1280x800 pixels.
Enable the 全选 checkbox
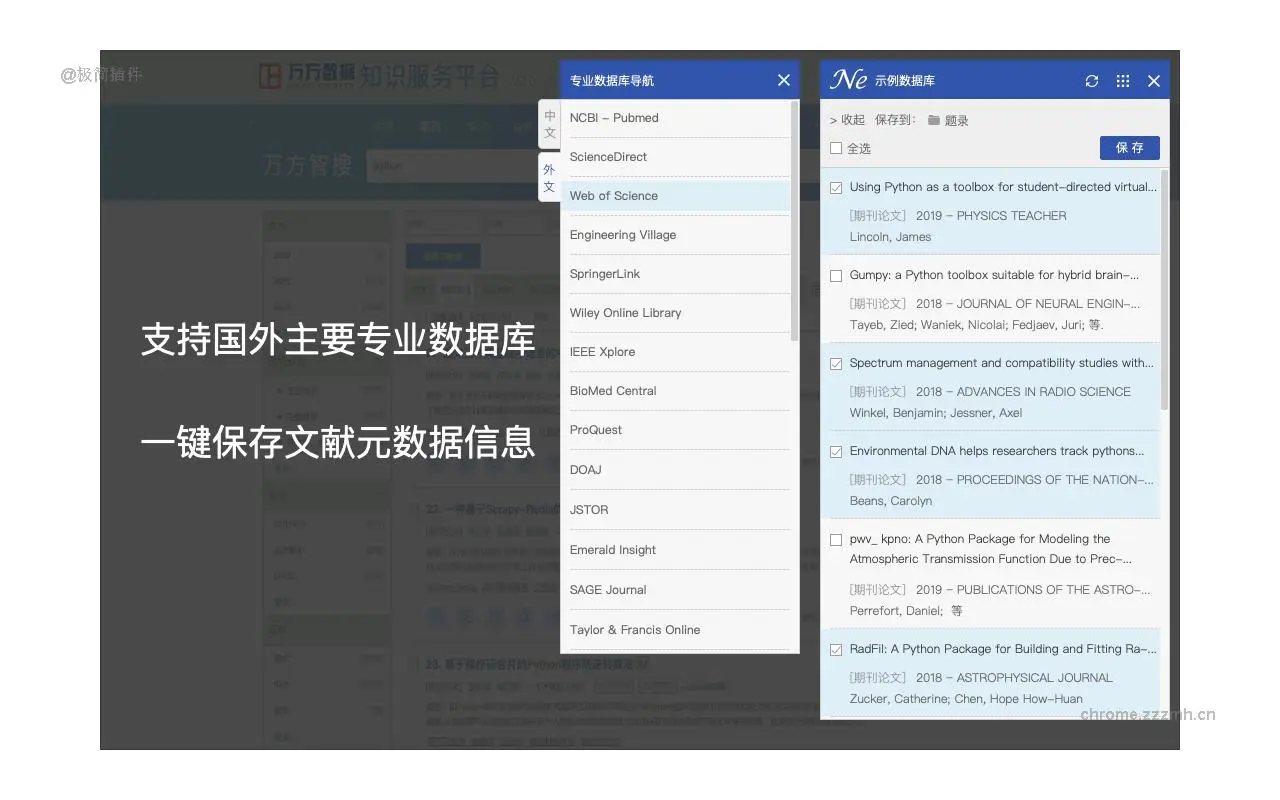[x=836, y=148]
